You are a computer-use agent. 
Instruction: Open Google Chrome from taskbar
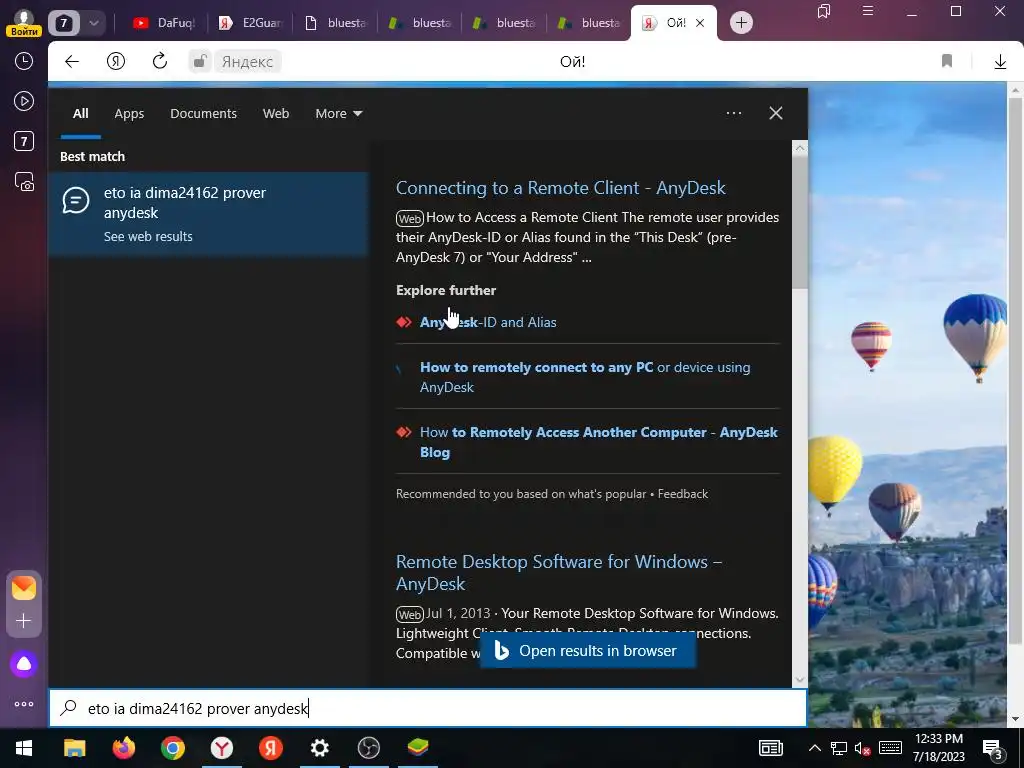point(172,748)
